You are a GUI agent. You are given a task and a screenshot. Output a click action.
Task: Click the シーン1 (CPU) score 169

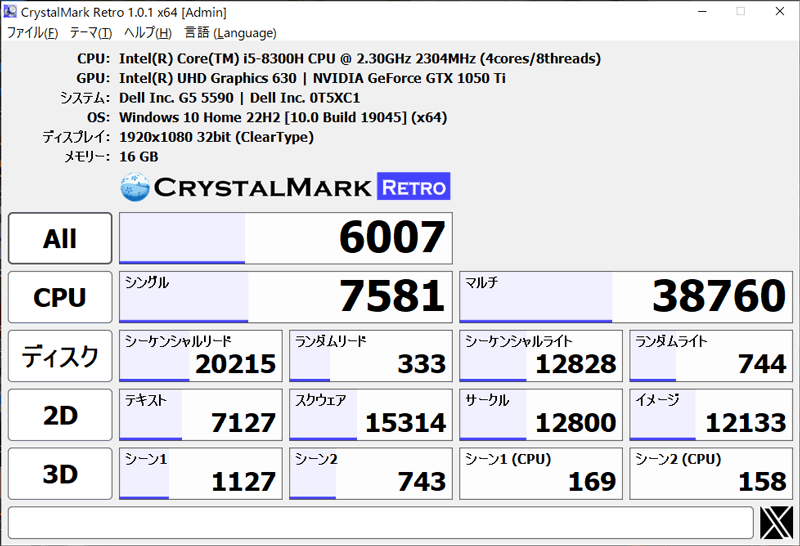pyautogui.click(x=541, y=474)
